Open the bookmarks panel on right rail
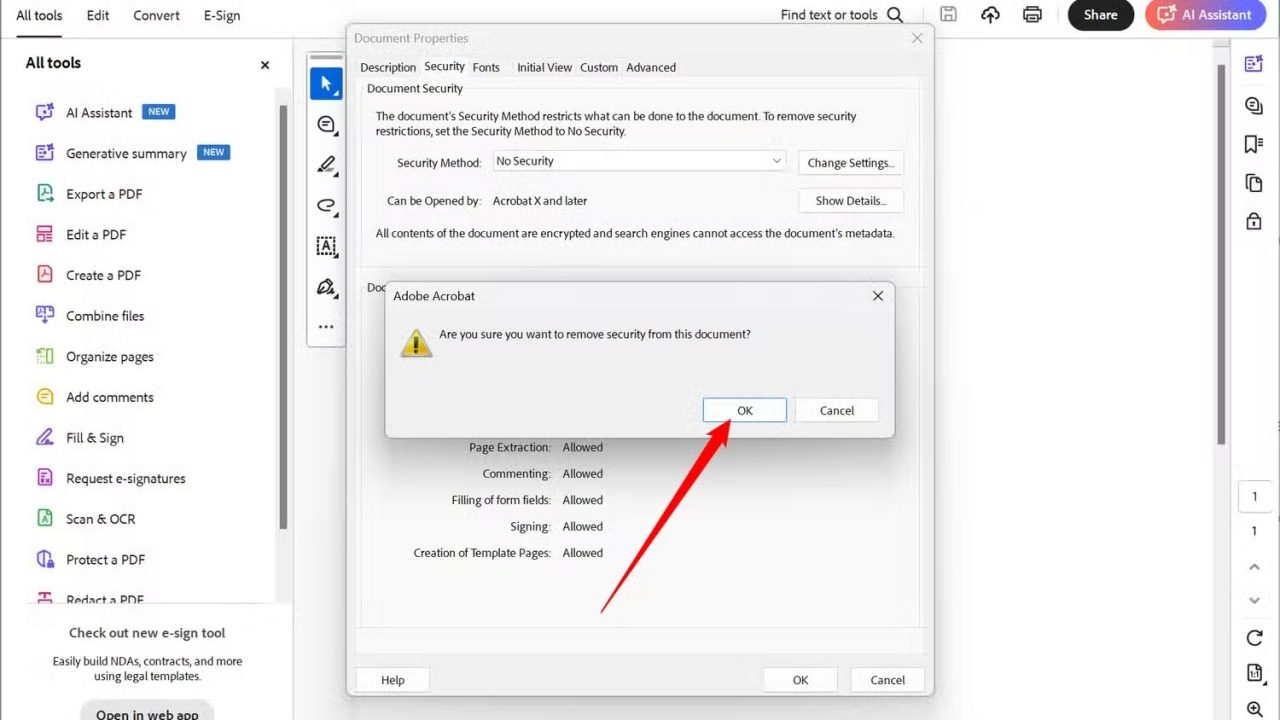This screenshot has width=1280, height=720. tap(1253, 144)
